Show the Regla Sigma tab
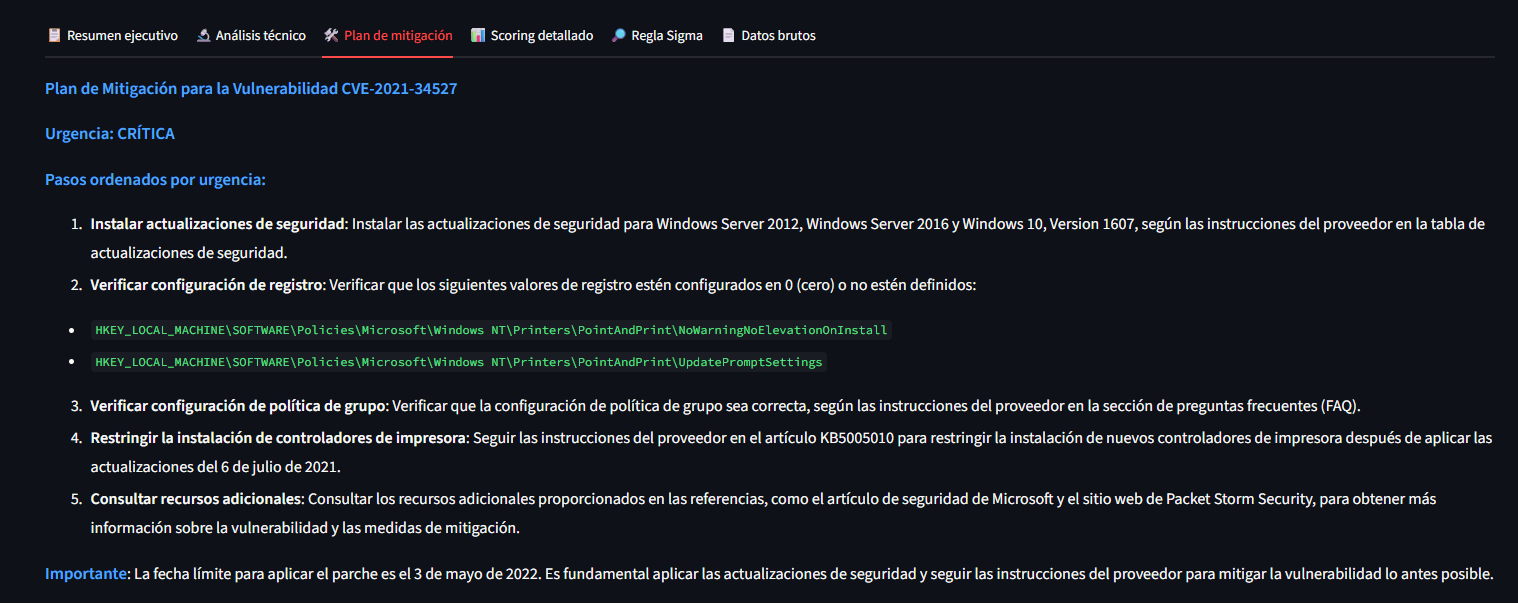Screen dimensions: 1518x604 coord(667,35)
